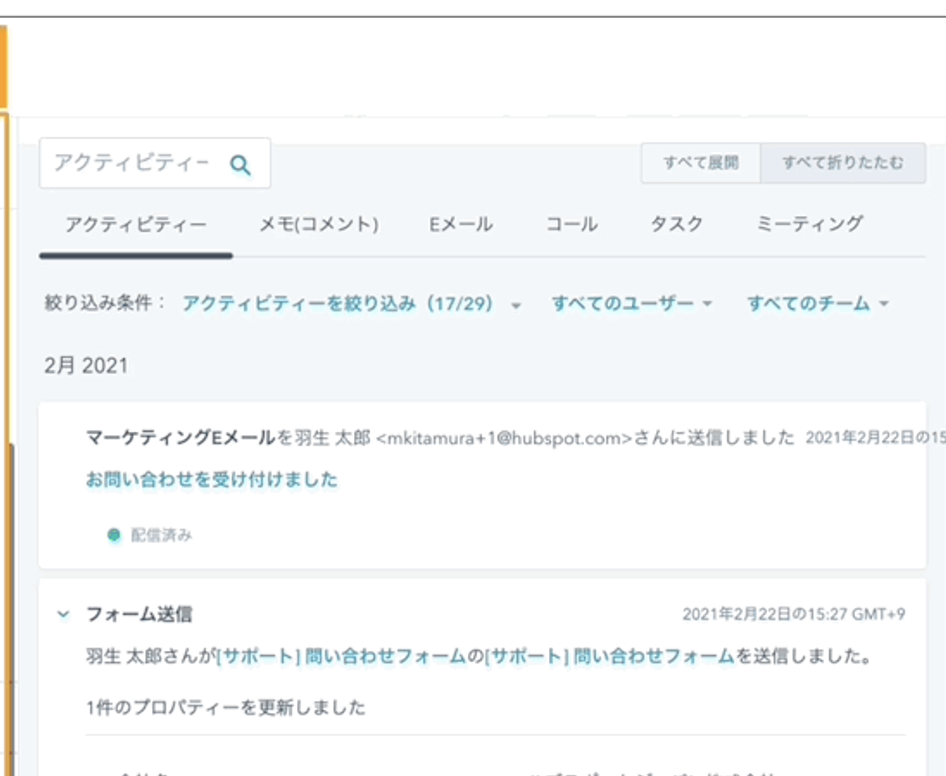Image resolution: width=946 pixels, height=776 pixels.
Task: Click second [サポート] 問い合わせフォーム link
Action: (x=609, y=655)
